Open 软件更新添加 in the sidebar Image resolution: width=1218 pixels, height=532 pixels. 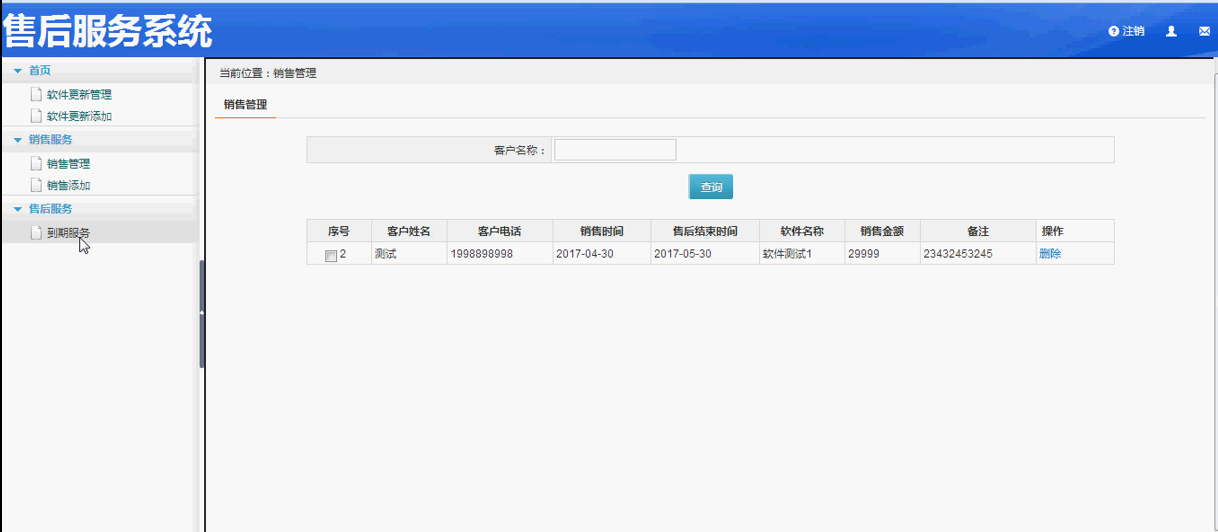click(x=79, y=117)
